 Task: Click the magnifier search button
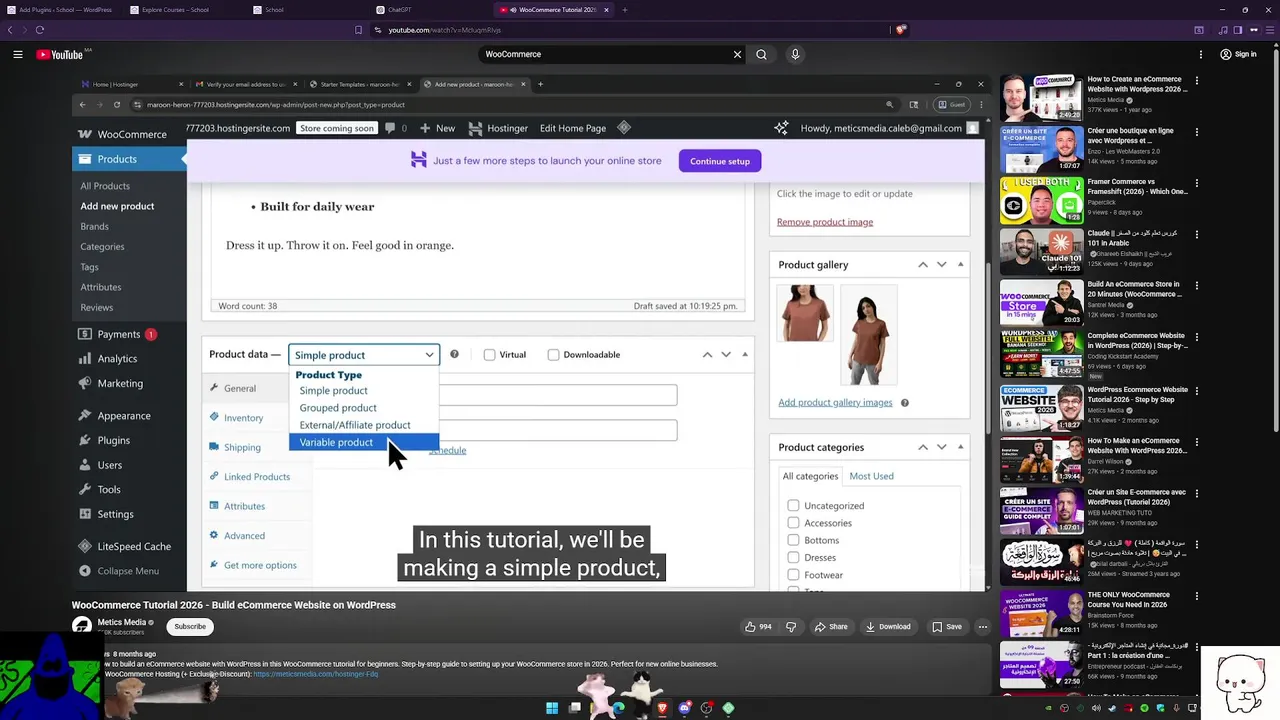(x=761, y=55)
